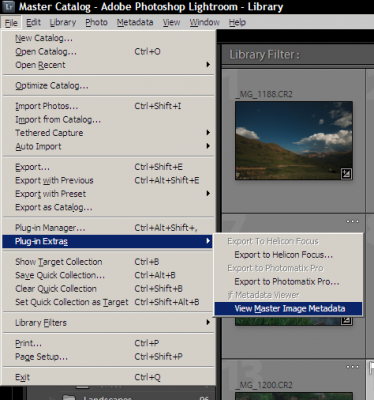Open the Metadata menu

click(135, 22)
